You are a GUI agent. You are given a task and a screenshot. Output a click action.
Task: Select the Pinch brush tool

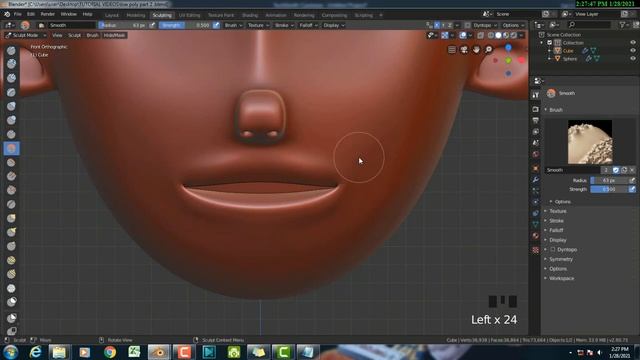click(11, 204)
